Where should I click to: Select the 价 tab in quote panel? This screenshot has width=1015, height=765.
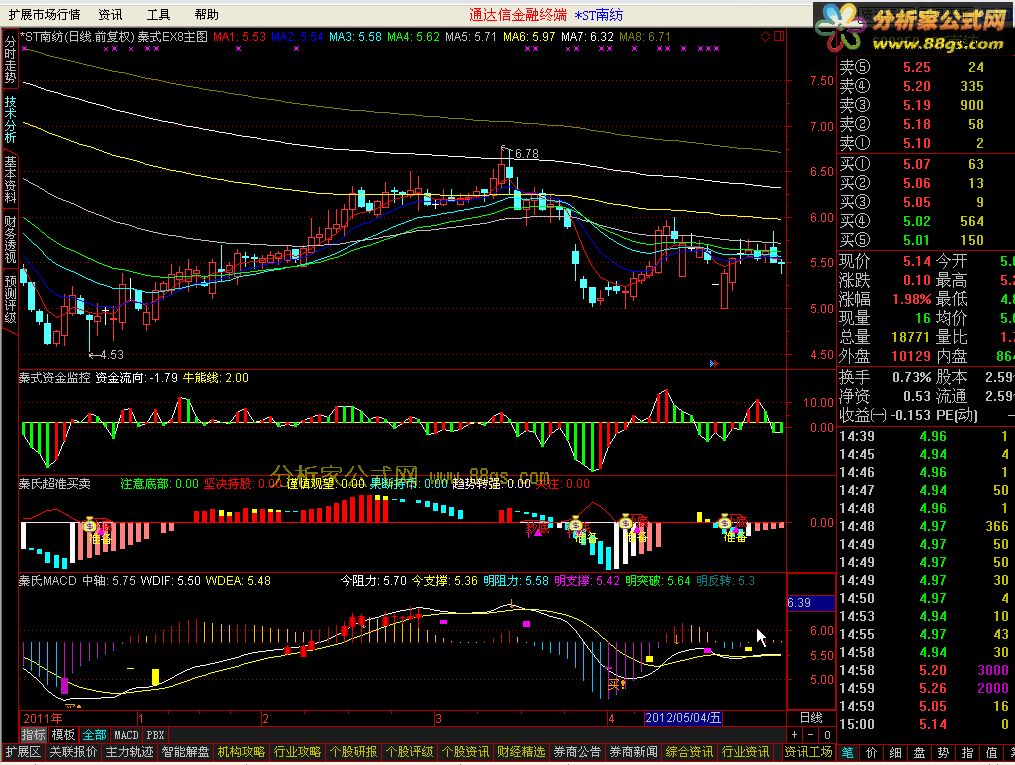(x=872, y=752)
